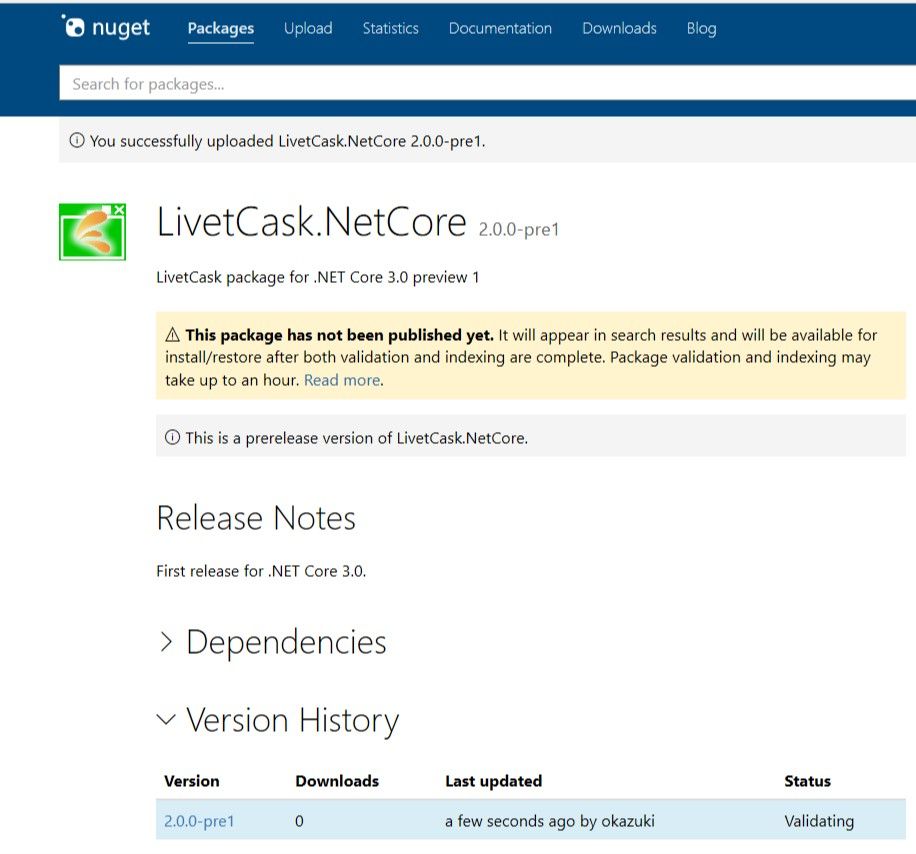Open the Upload page
The height and width of the screenshot is (854, 916).
point(308,28)
